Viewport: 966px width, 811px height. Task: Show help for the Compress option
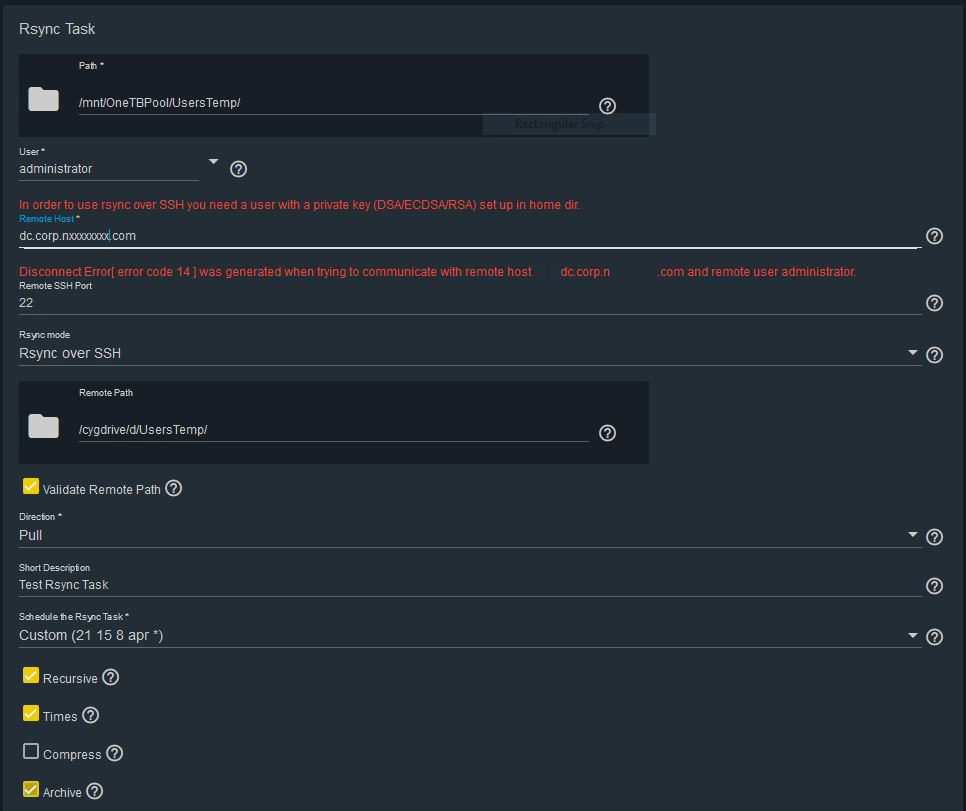click(115, 753)
